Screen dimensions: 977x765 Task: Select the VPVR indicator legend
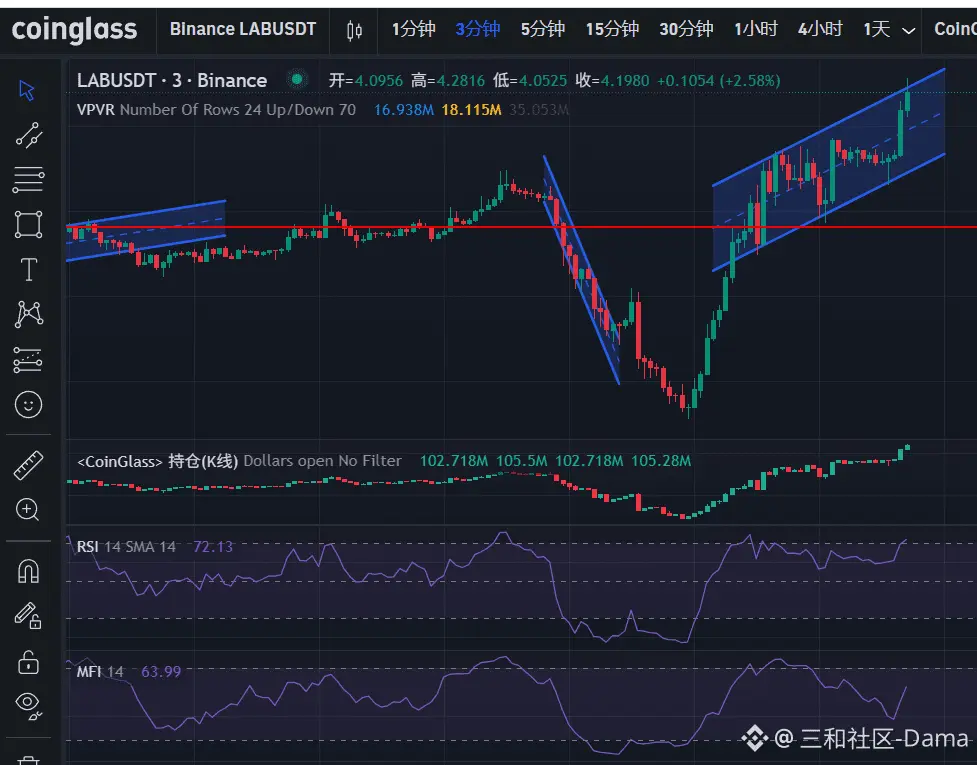[216, 110]
